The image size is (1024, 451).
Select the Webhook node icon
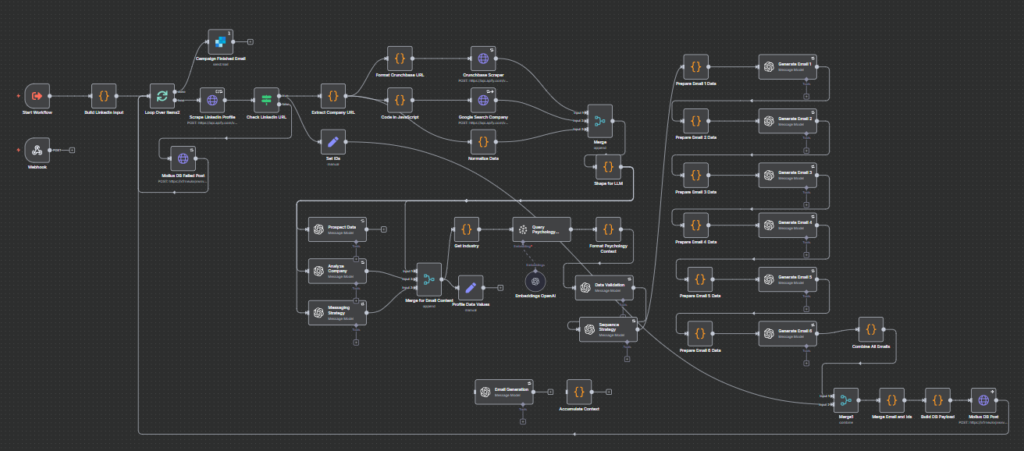(x=37, y=150)
